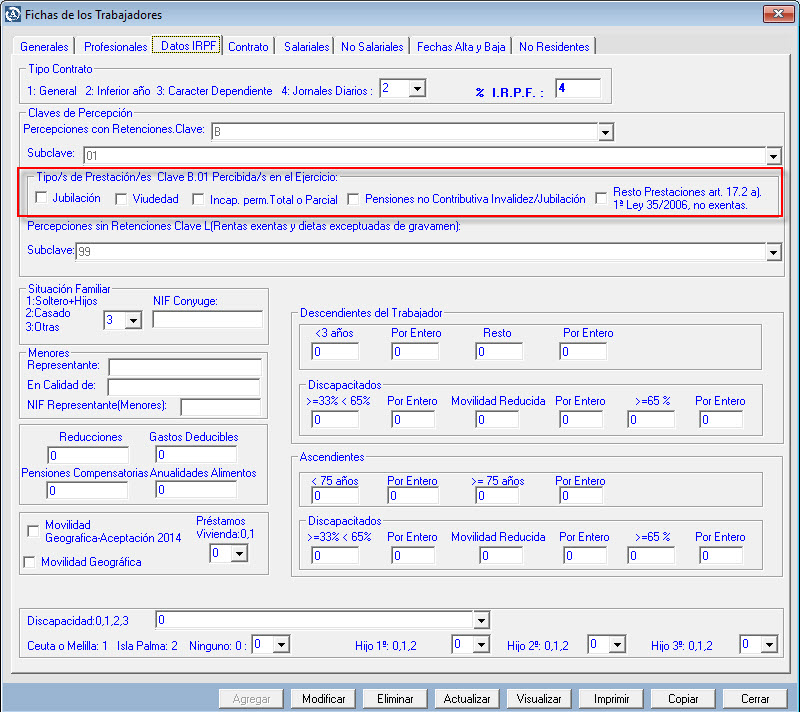Expand the Préstamos Vivienda dropdown

tap(238, 553)
